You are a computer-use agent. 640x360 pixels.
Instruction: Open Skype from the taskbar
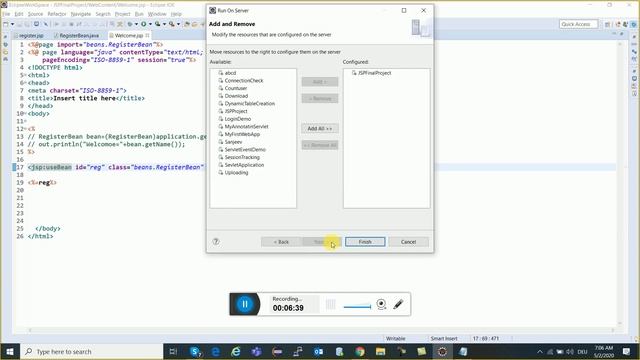click(x=195, y=351)
